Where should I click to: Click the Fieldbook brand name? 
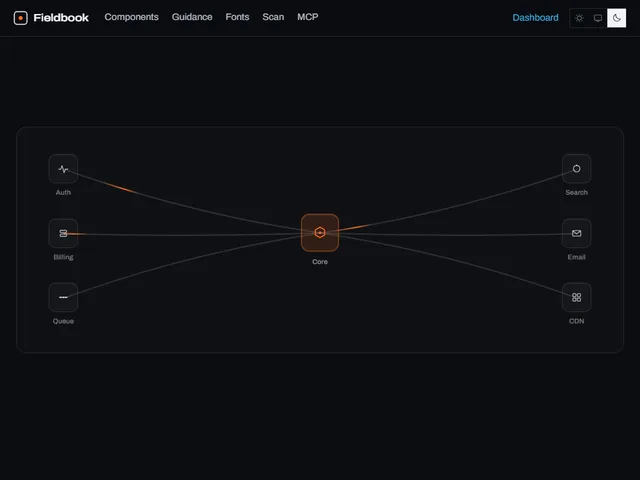pos(61,18)
